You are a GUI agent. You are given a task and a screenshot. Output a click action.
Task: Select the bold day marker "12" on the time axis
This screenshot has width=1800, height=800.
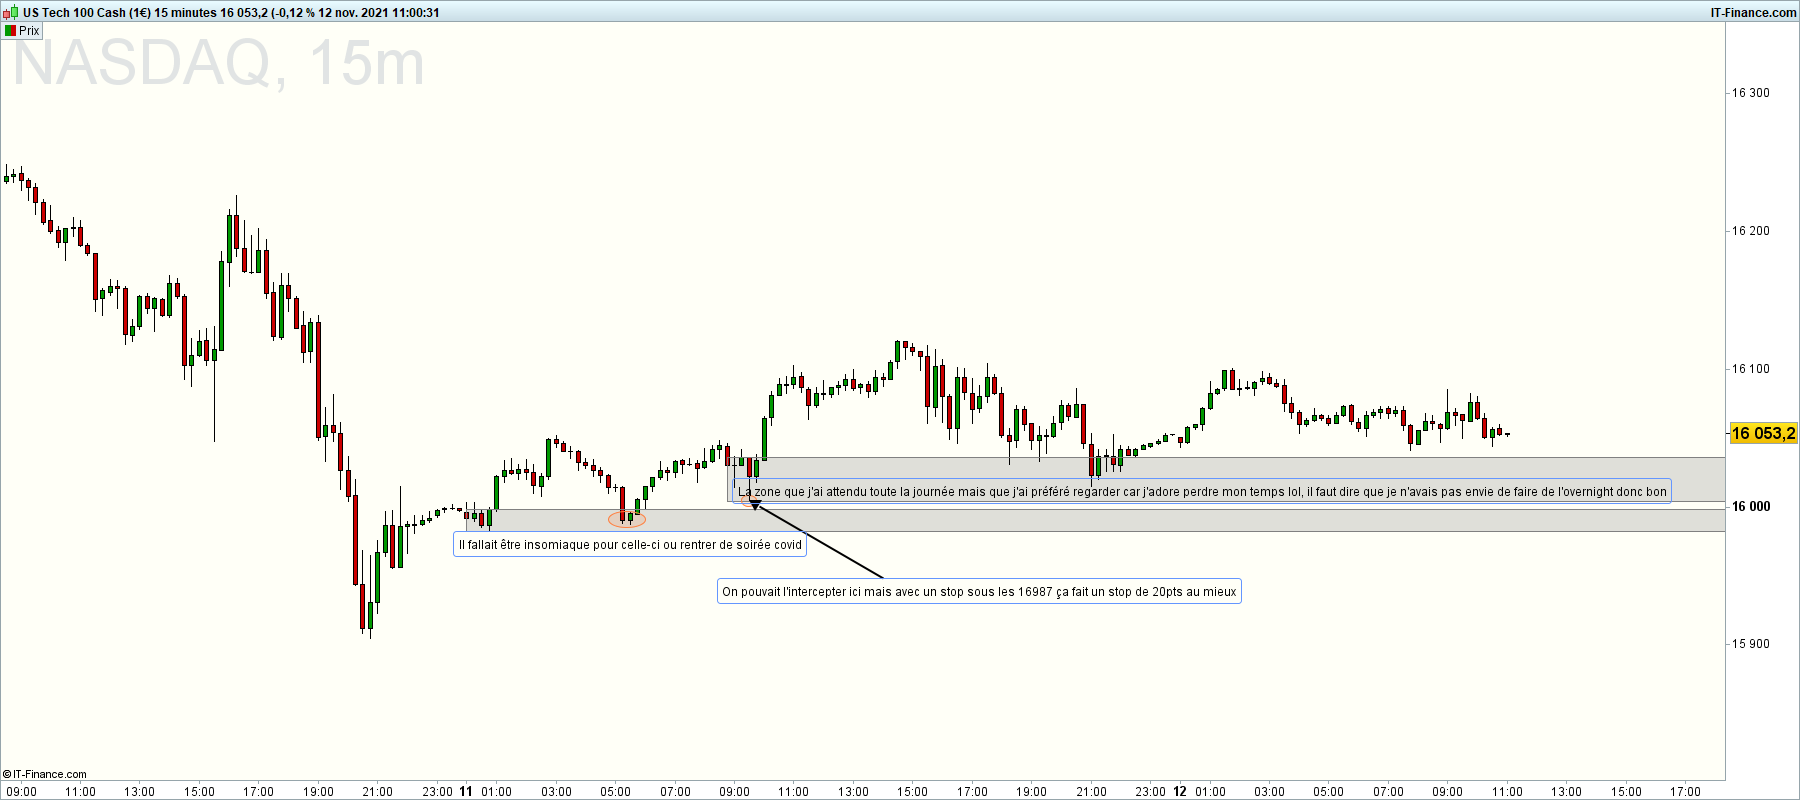[x=1180, y=791]
